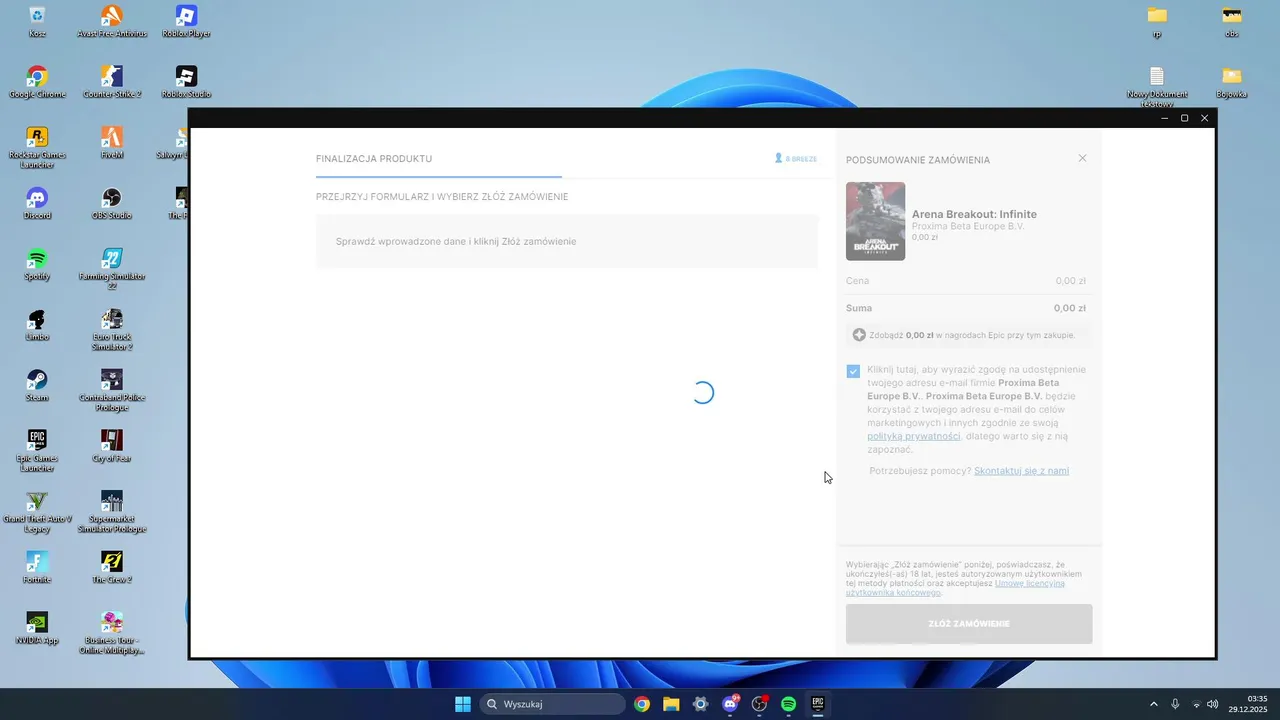Open the Nowy Dokument tekstowy file

1157,87
